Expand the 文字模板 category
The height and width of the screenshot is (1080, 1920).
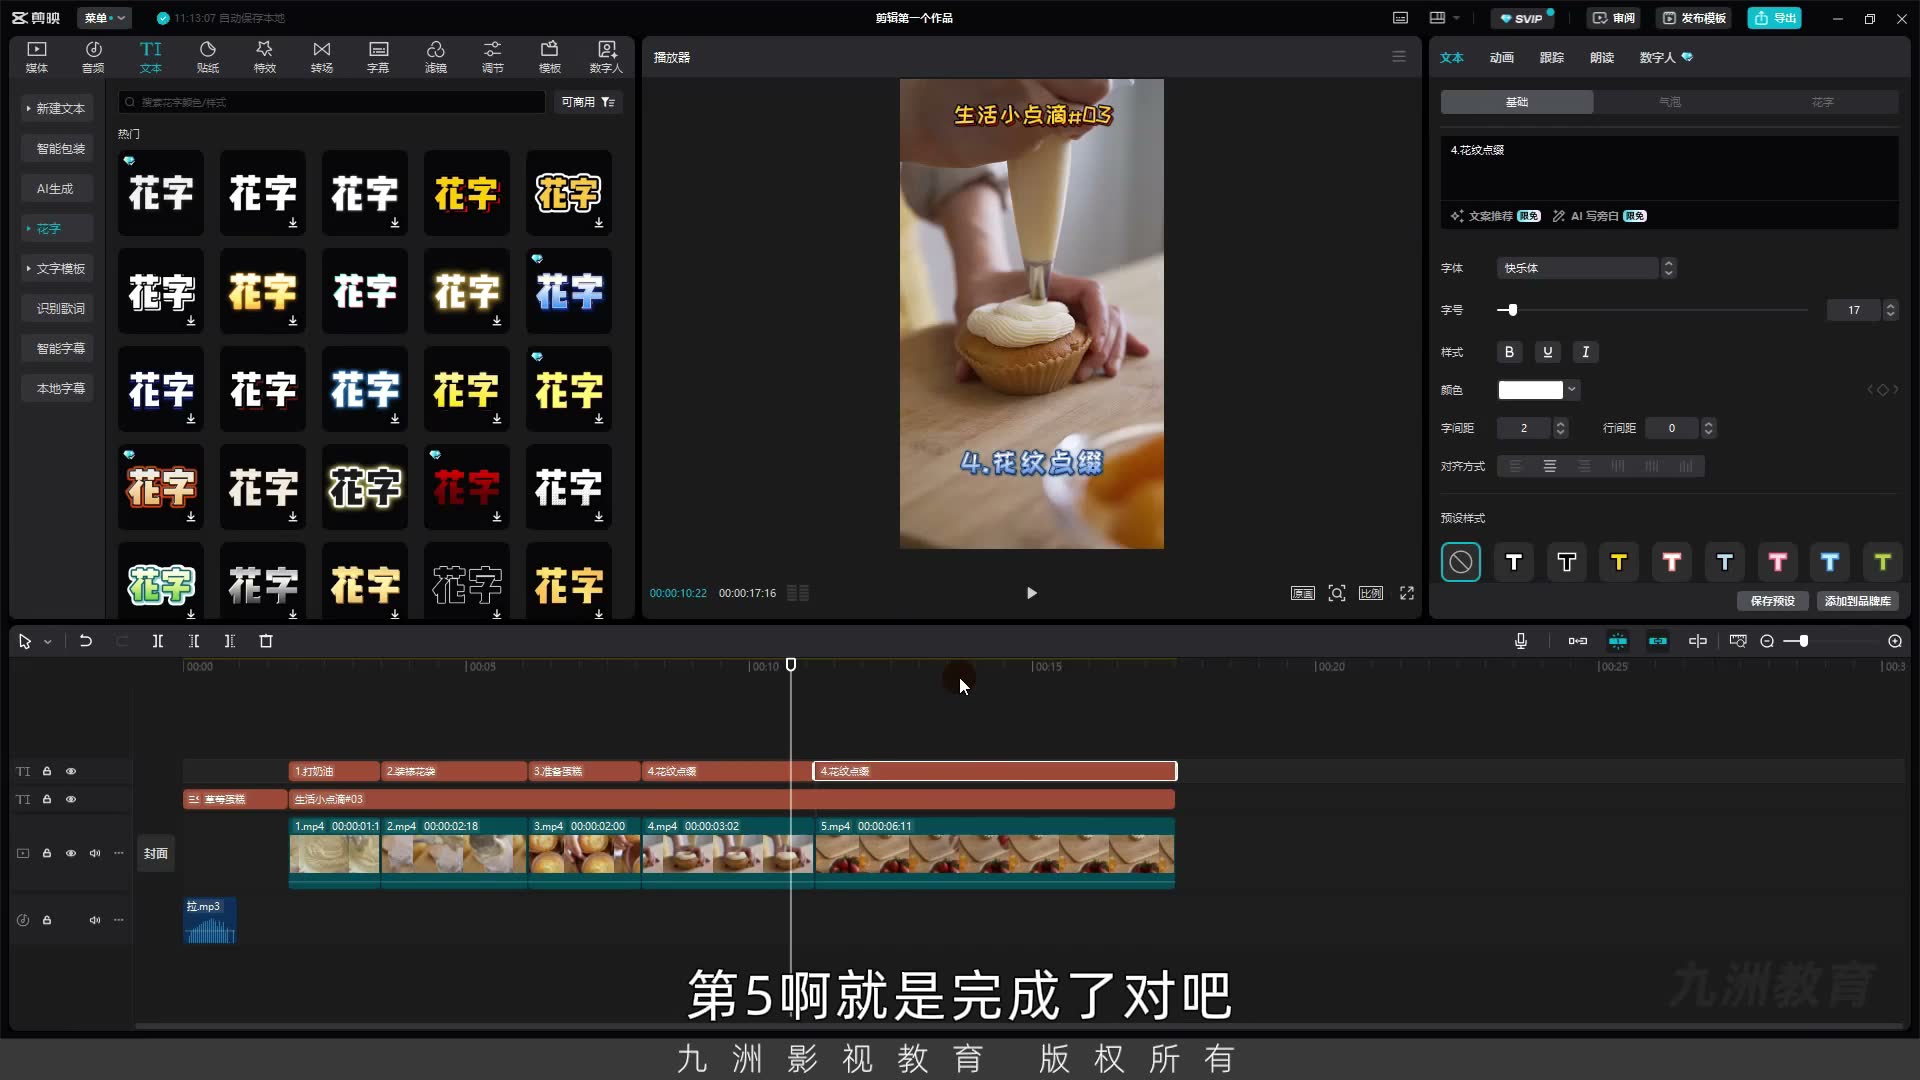click(57, 268)
